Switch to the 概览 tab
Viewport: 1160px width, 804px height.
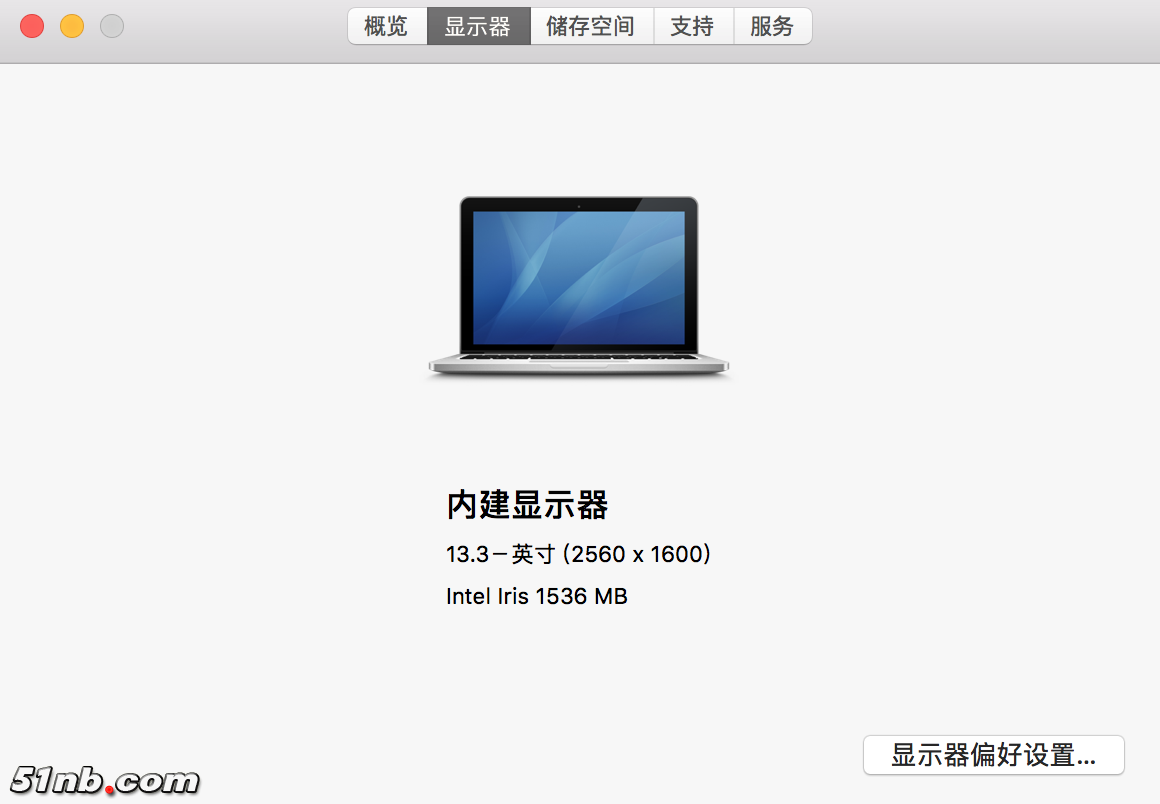pos(387,27)
